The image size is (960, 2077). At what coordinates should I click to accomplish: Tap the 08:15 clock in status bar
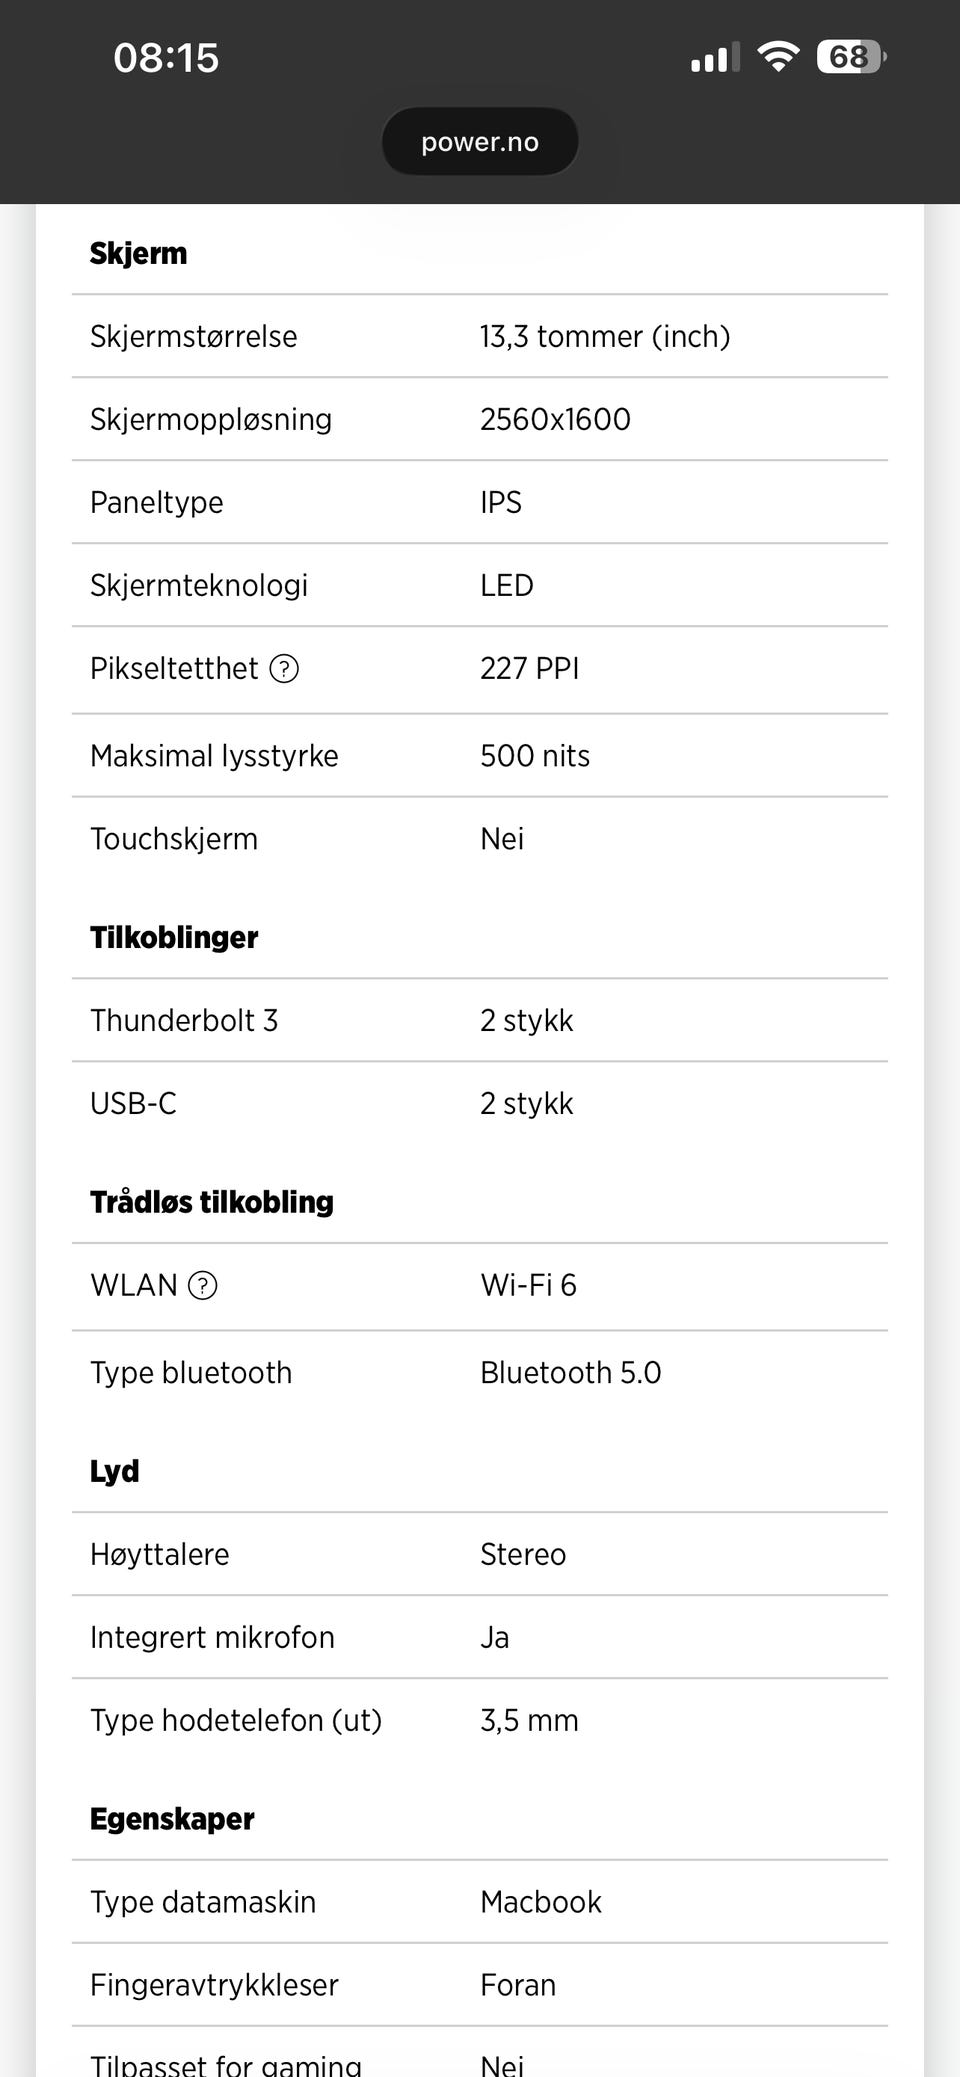click(166, 58)
